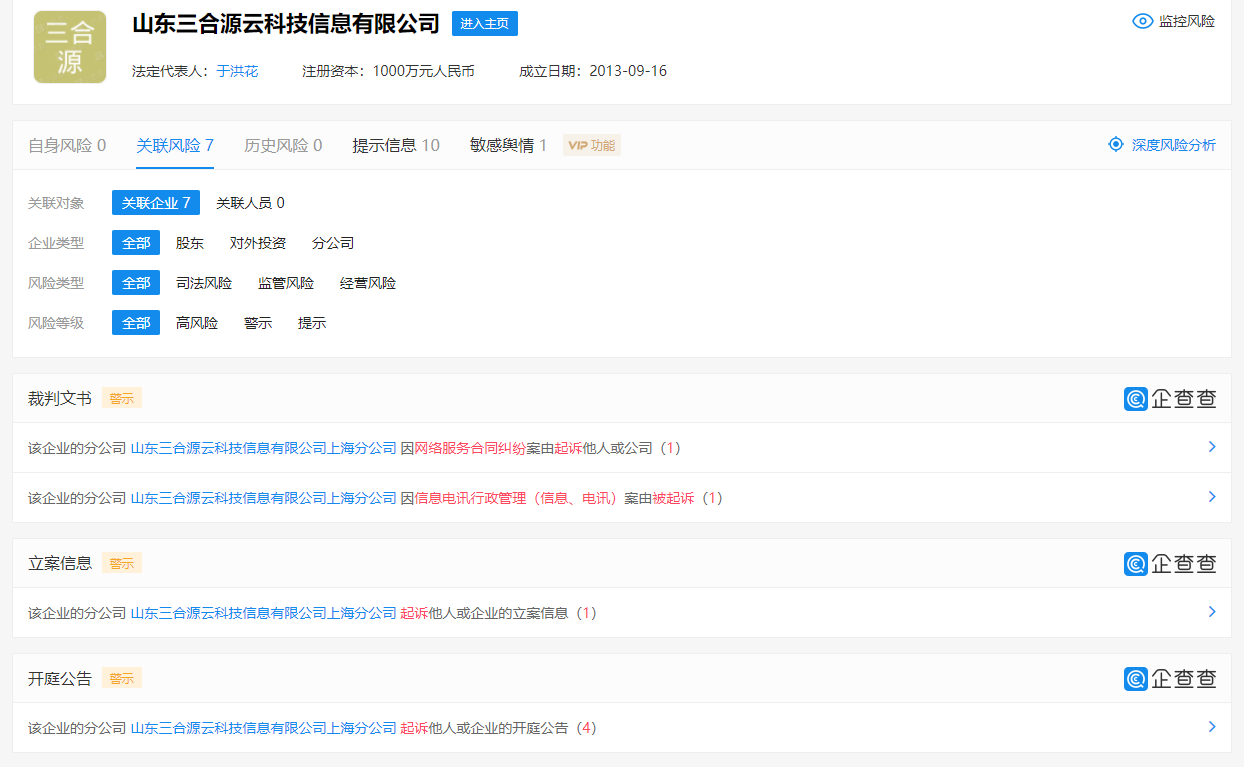Filter enterprise type by 股东
Image resolution: width=1244 pixels, height=767 pixels.
(x=190, y=243)
